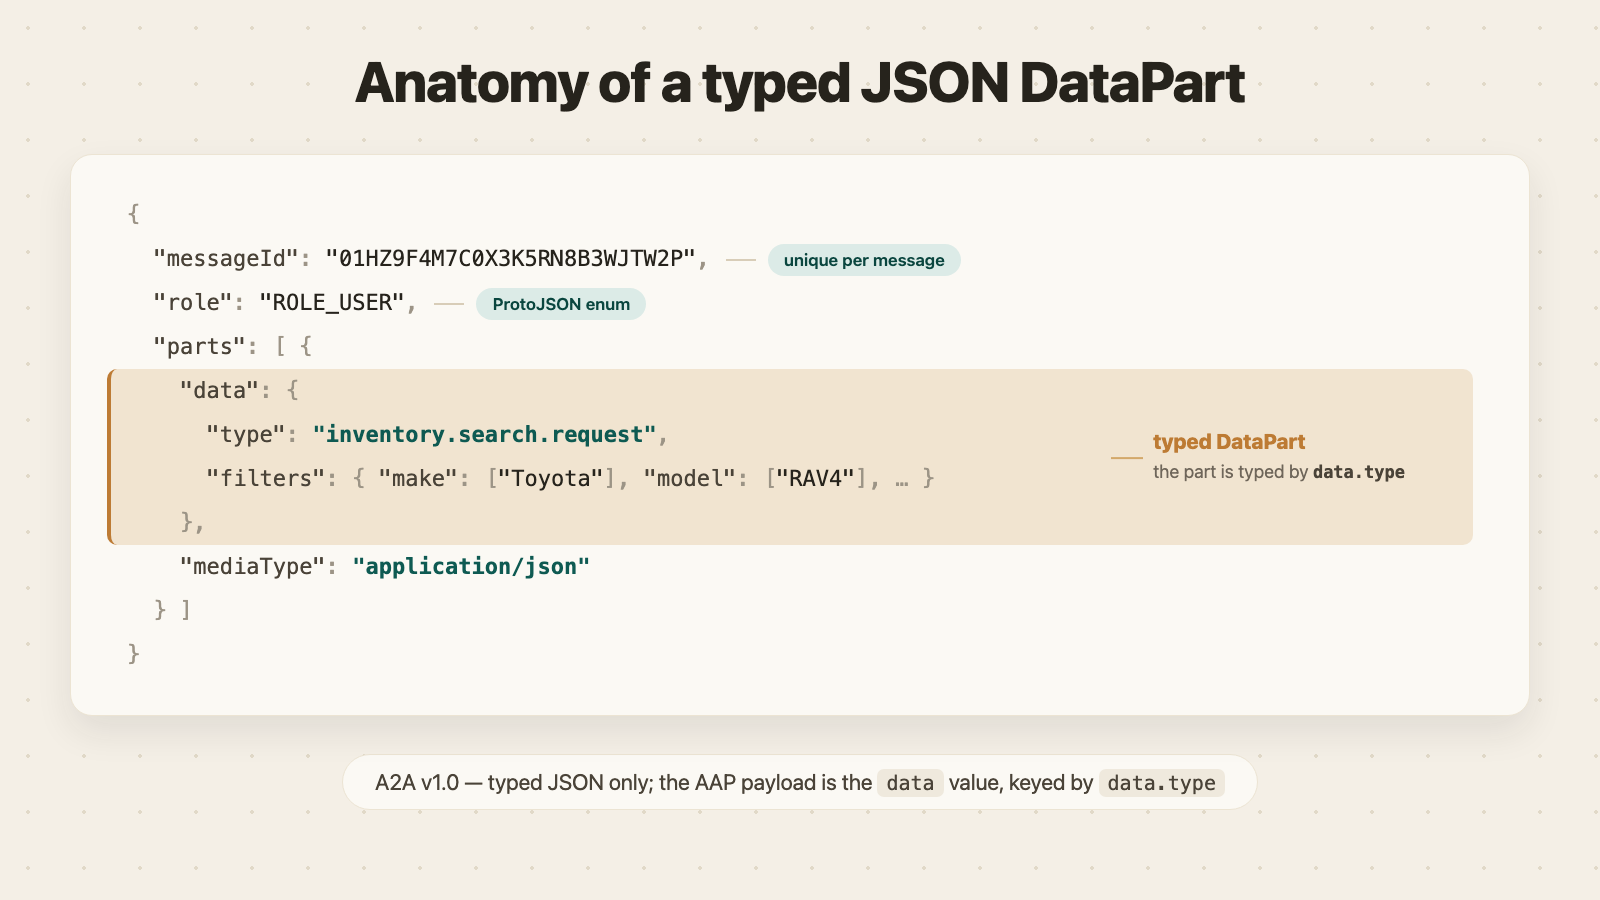1600x900 pixels.
Task: Click the "ROLE_USER" value
Action: click(332, 303)
